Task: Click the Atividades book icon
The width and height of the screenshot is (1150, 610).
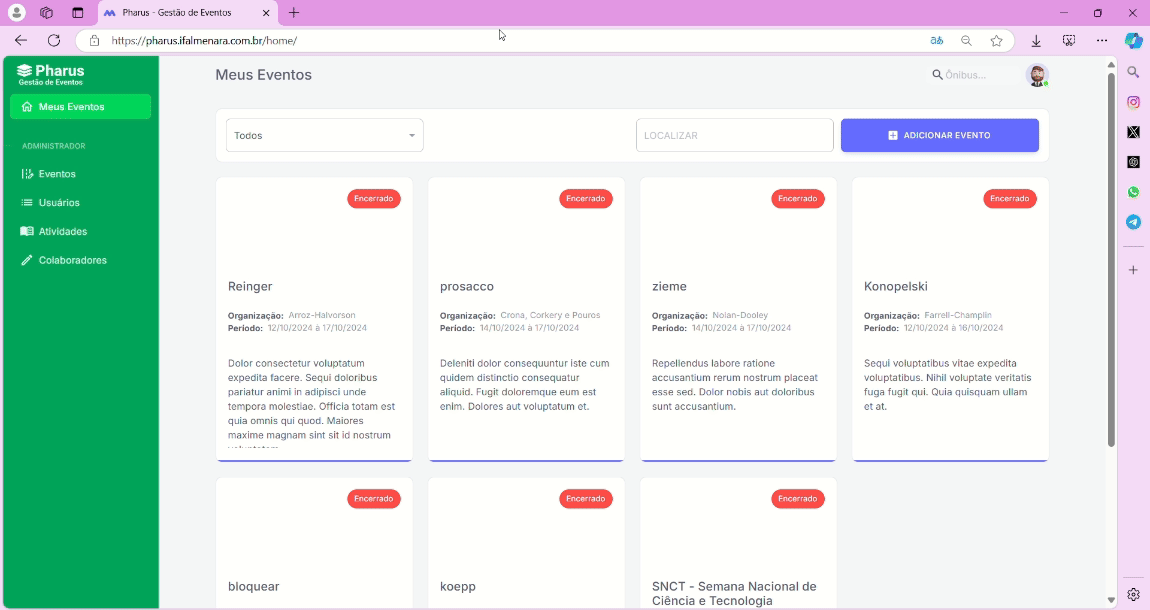Action: click(x=27, y=231)
